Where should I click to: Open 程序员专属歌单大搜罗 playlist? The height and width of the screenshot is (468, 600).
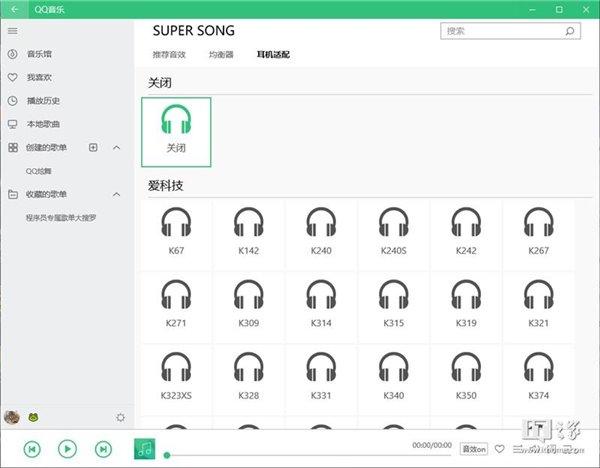[x=61, y=218]
